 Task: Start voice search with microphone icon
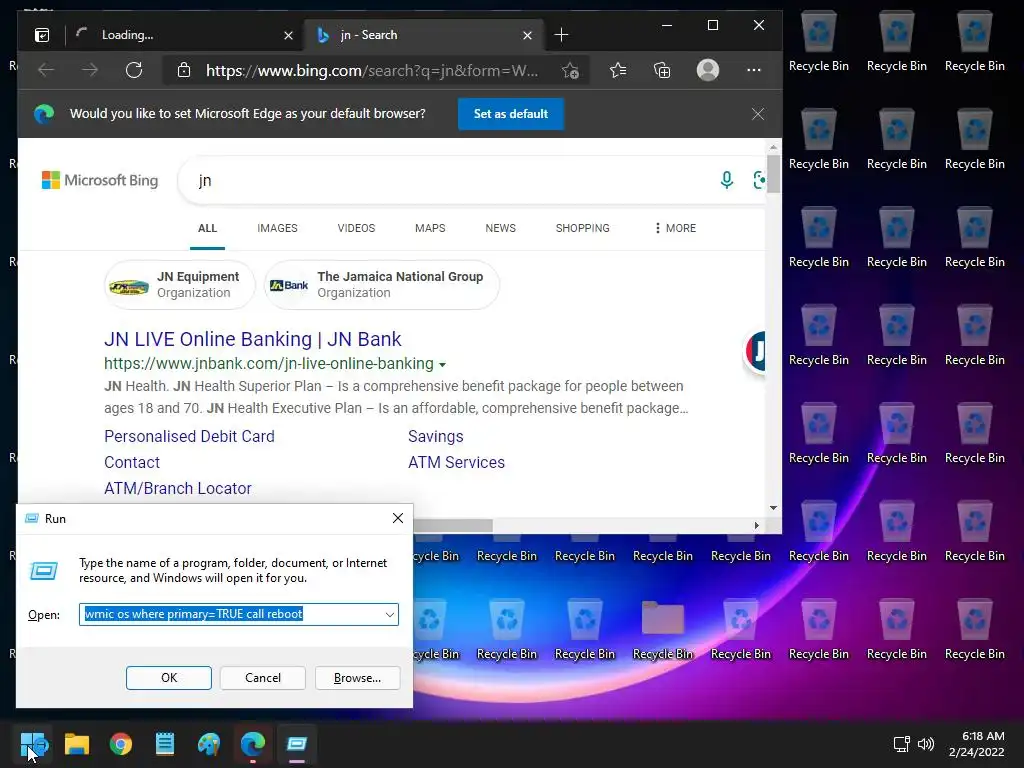pyautogui.click(x=726, y=180)
